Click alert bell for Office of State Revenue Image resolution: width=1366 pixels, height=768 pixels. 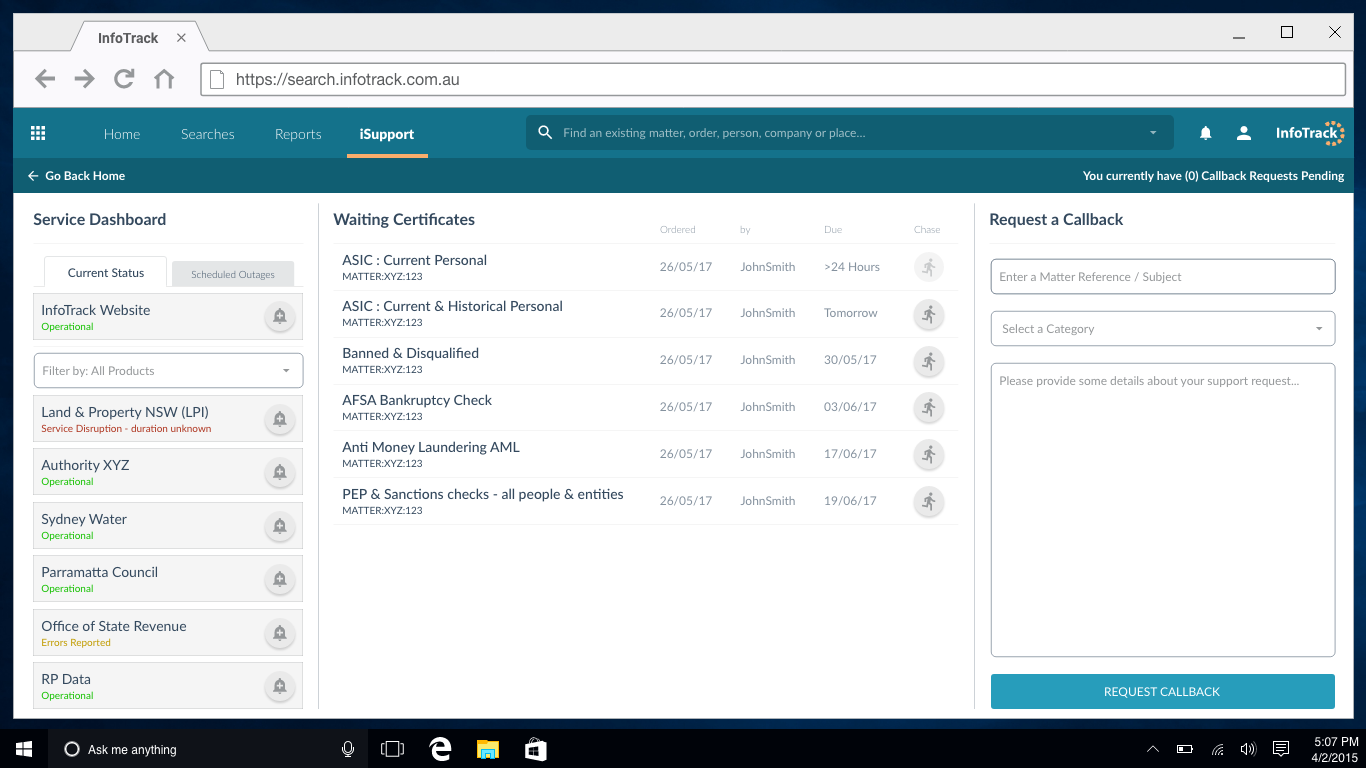280,633
